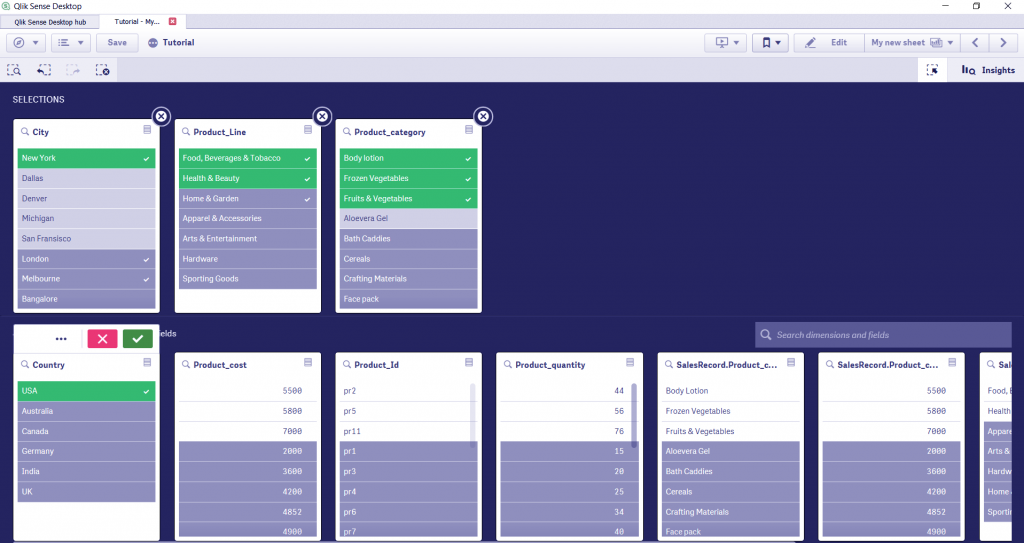Open the selections tool icon beside Insights
The image size is (1024, 543).
[933, 70]
